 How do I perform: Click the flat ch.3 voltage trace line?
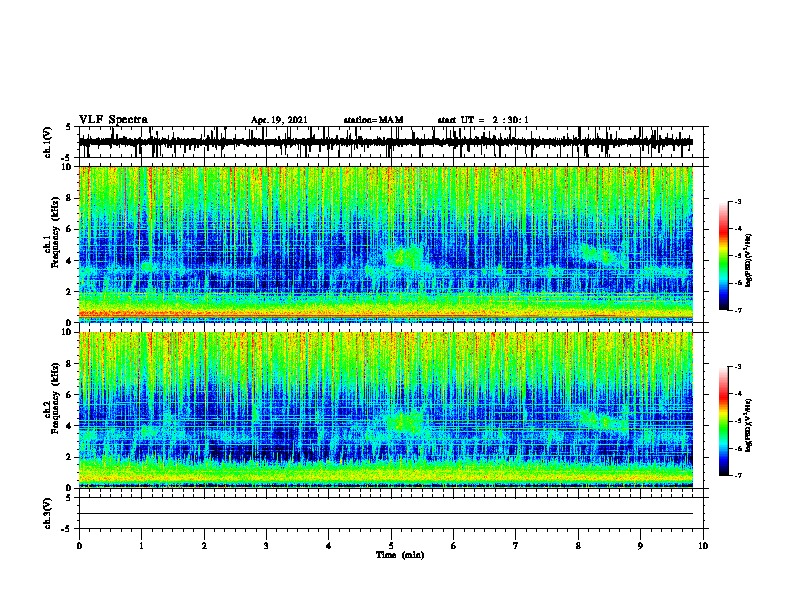385,514
